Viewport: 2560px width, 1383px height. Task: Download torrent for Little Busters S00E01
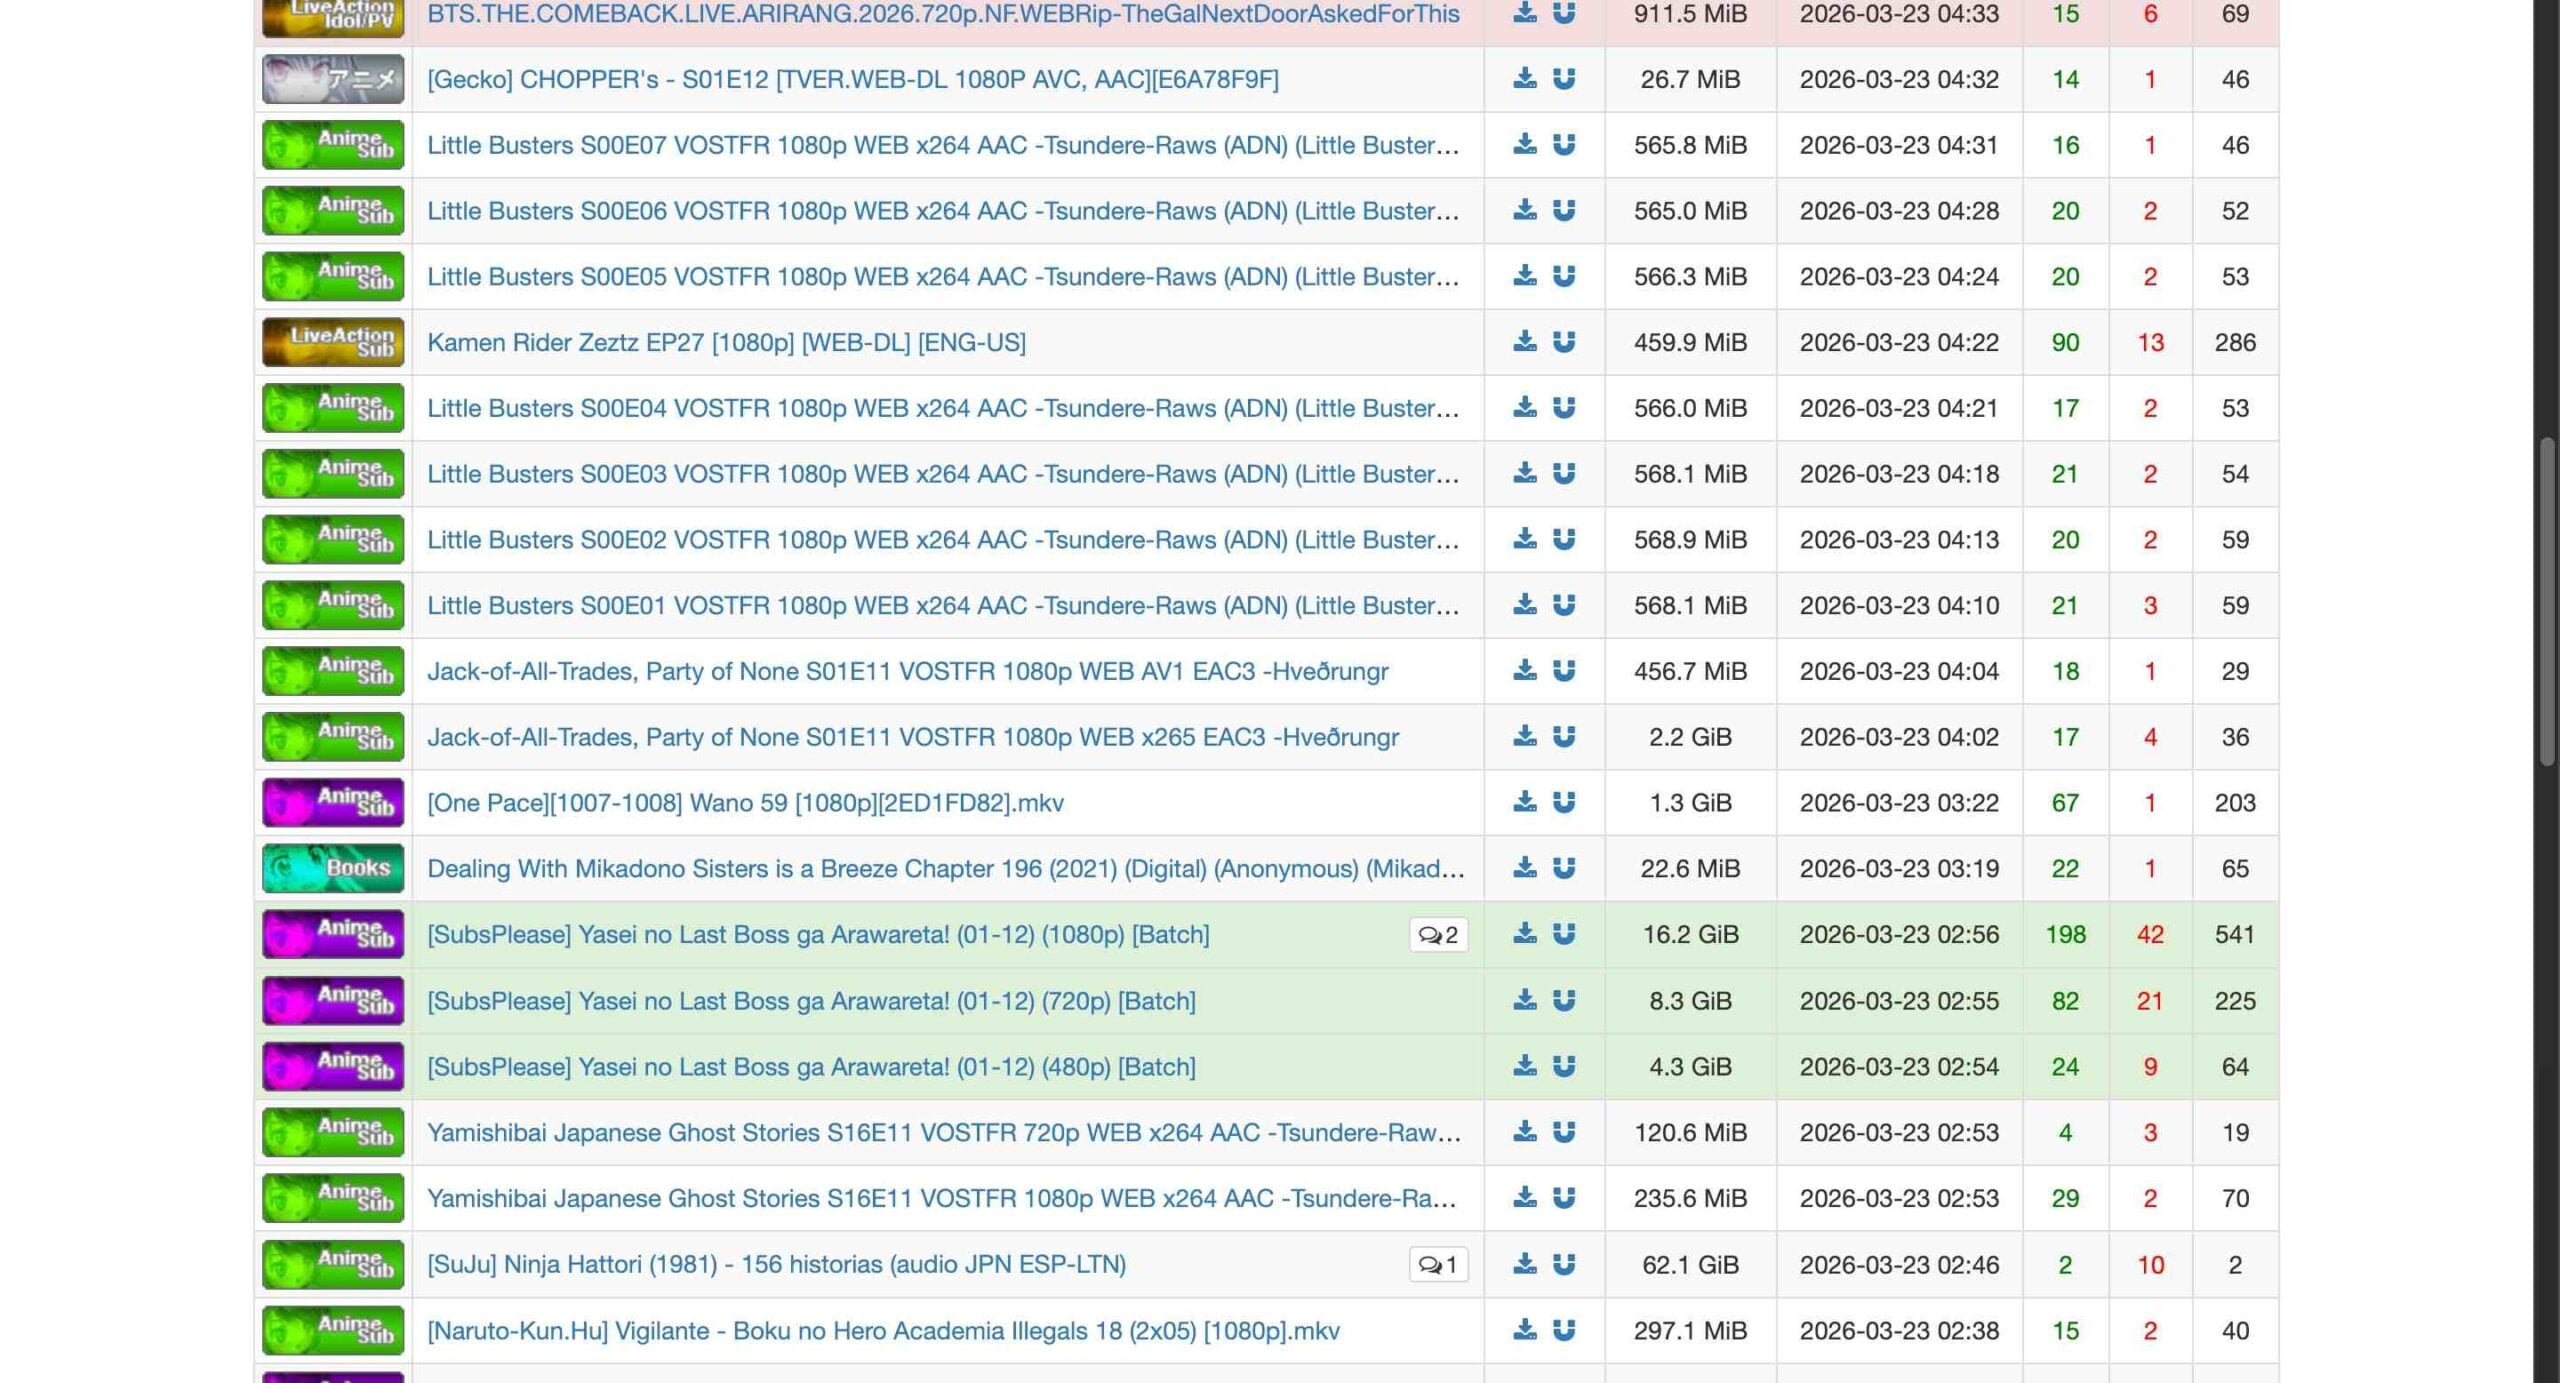[1524, 605]
